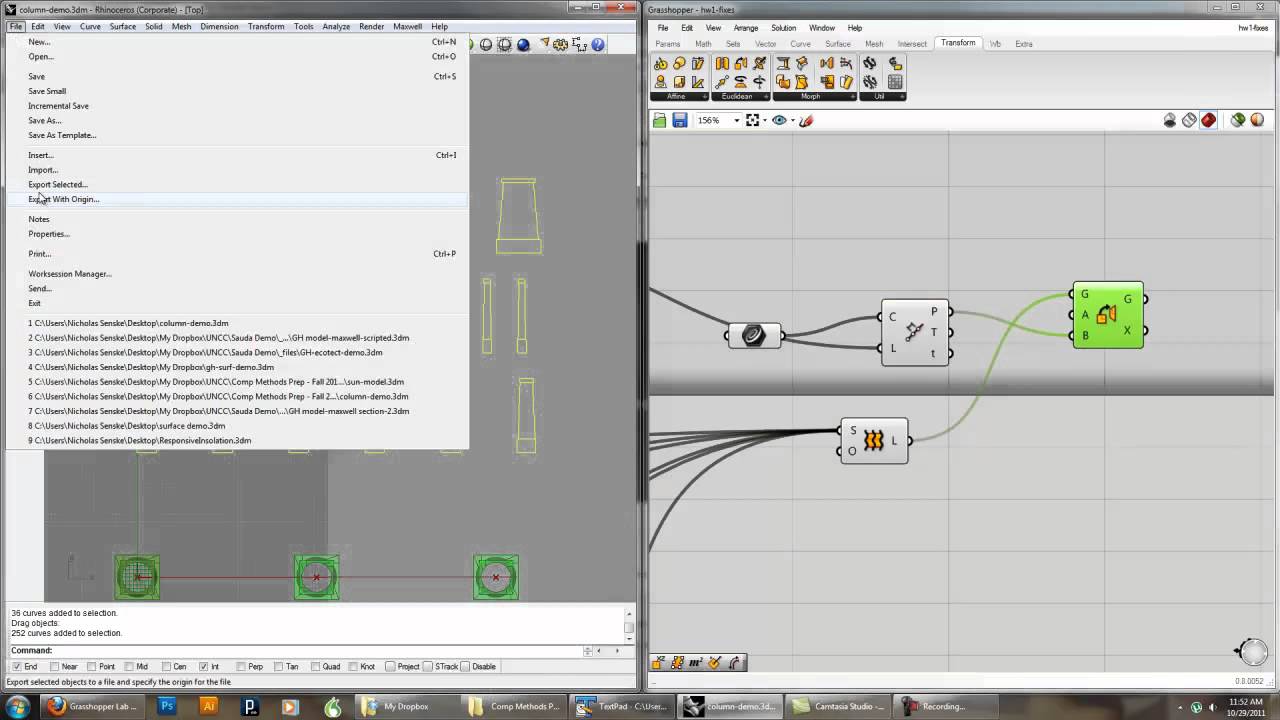Open the 156% zoom level dropdown

737,120
